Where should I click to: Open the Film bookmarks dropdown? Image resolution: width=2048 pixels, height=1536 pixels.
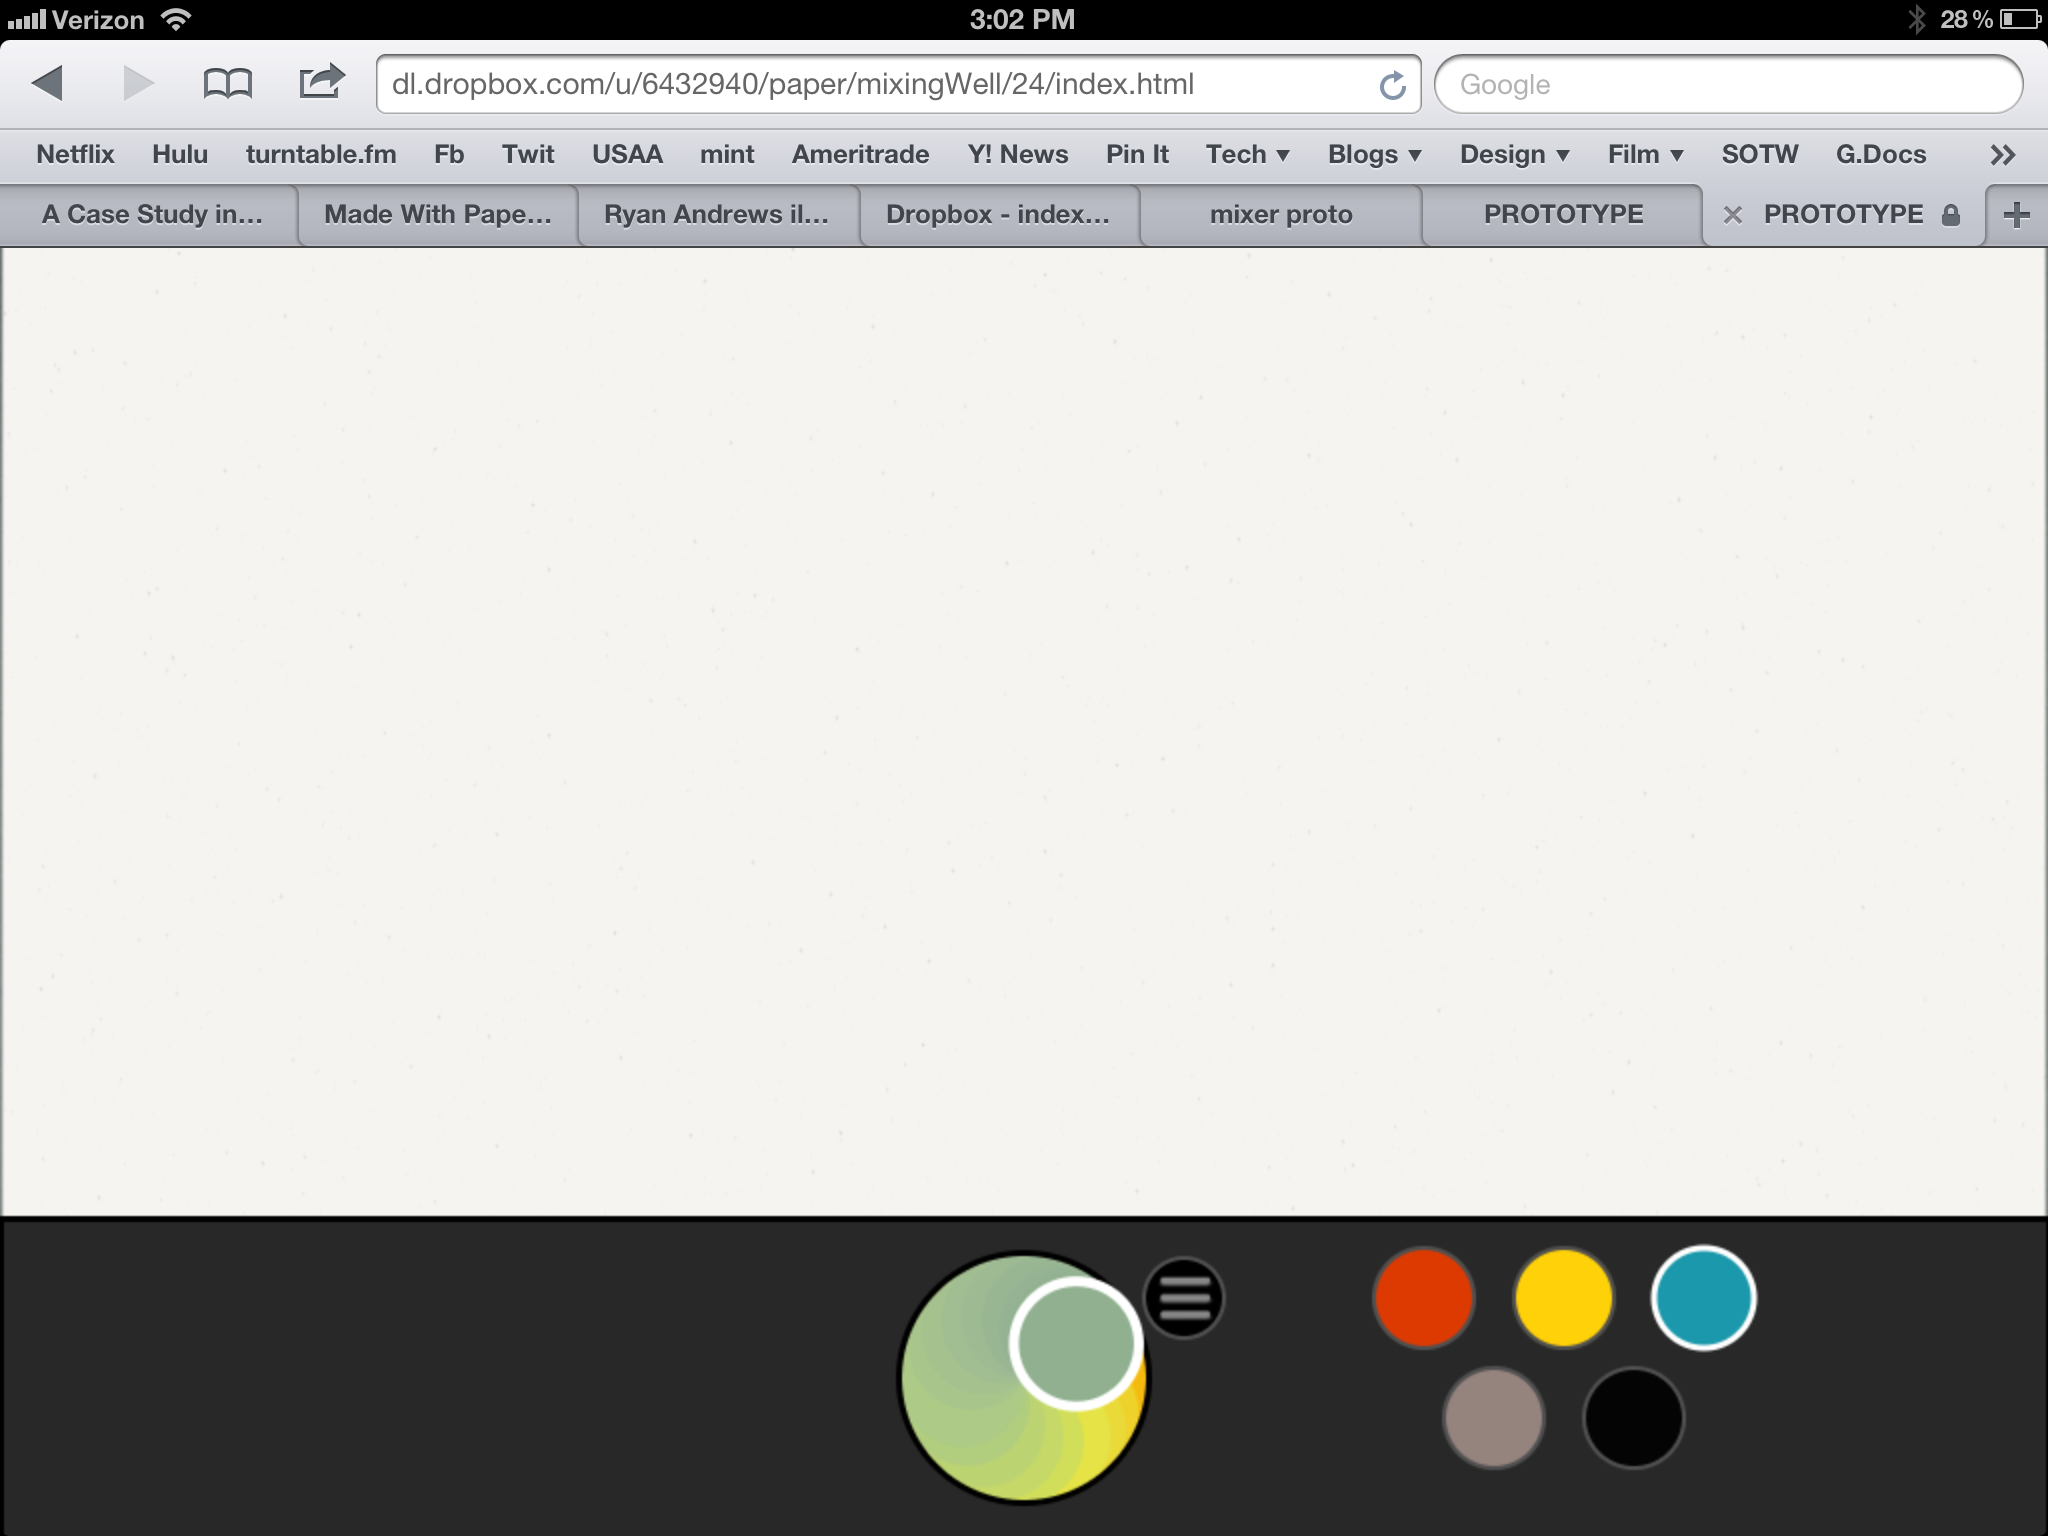(1643, 154)
